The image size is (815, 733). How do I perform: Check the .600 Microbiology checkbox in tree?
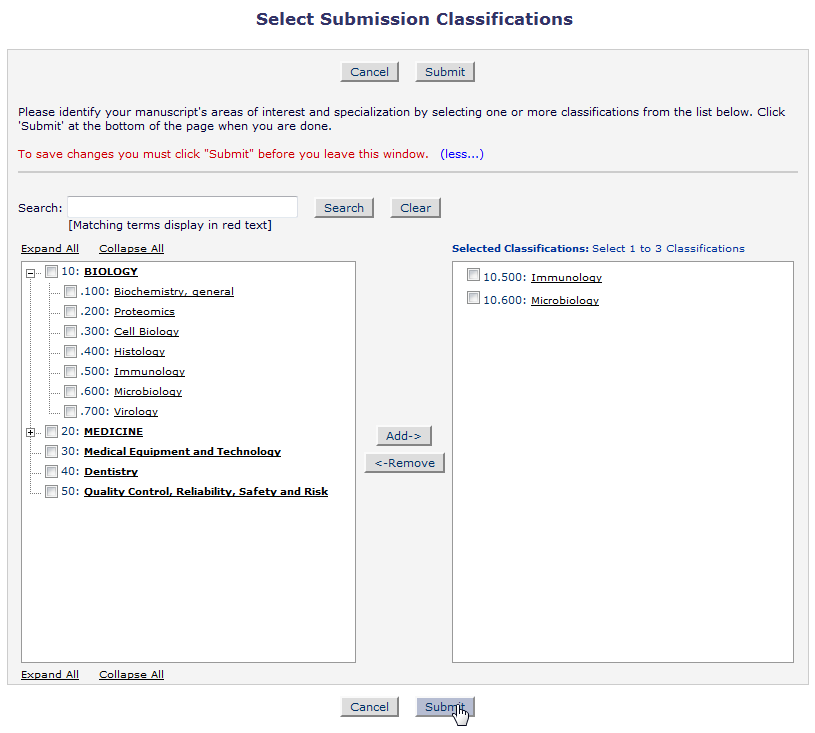pyautogui.click(x=70, y=391)
